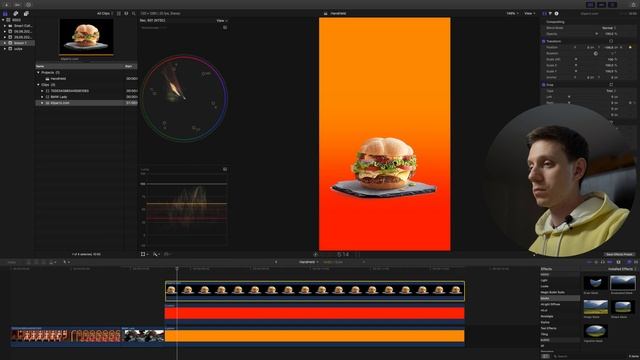
Task: Open the Titles and Generators sidebar
Action: coord(26,13)
